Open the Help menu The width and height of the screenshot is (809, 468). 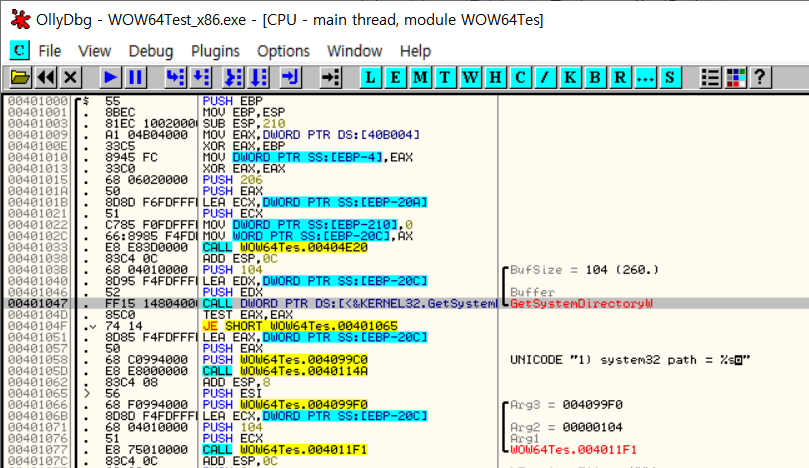click(x=415, y=51)
